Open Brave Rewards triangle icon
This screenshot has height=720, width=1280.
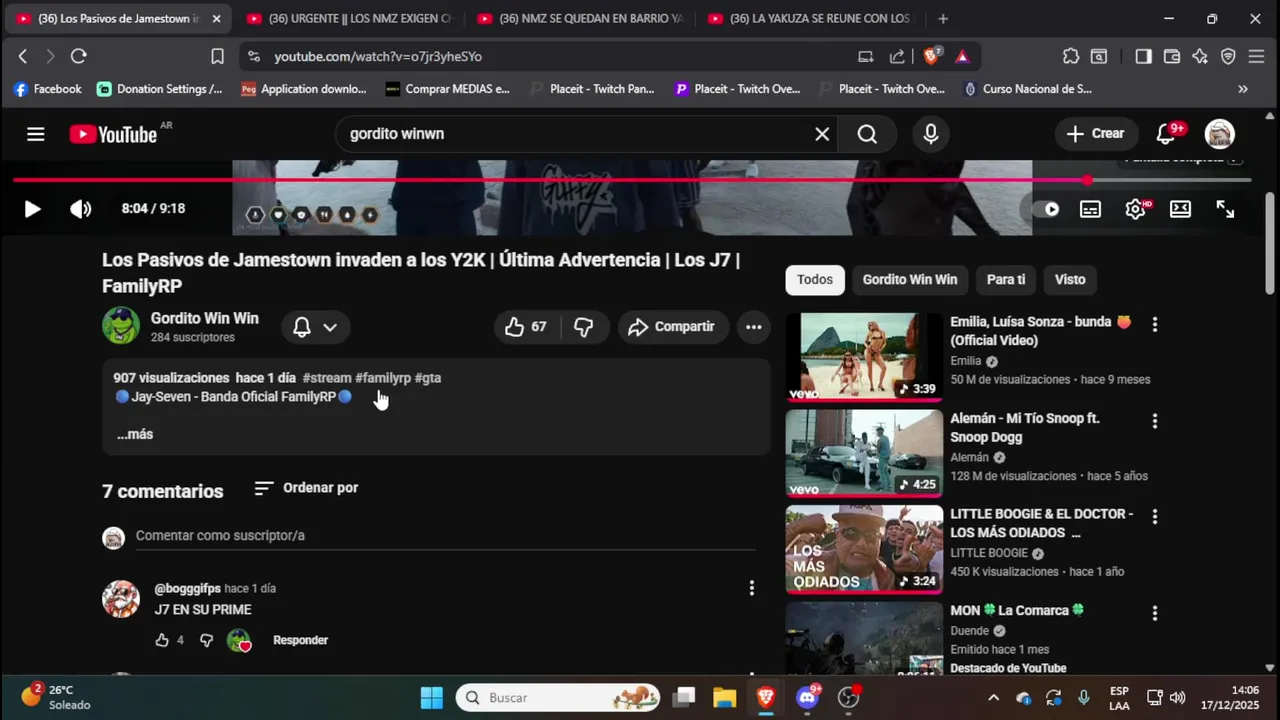pyautogui.click(x=962, y=57)
